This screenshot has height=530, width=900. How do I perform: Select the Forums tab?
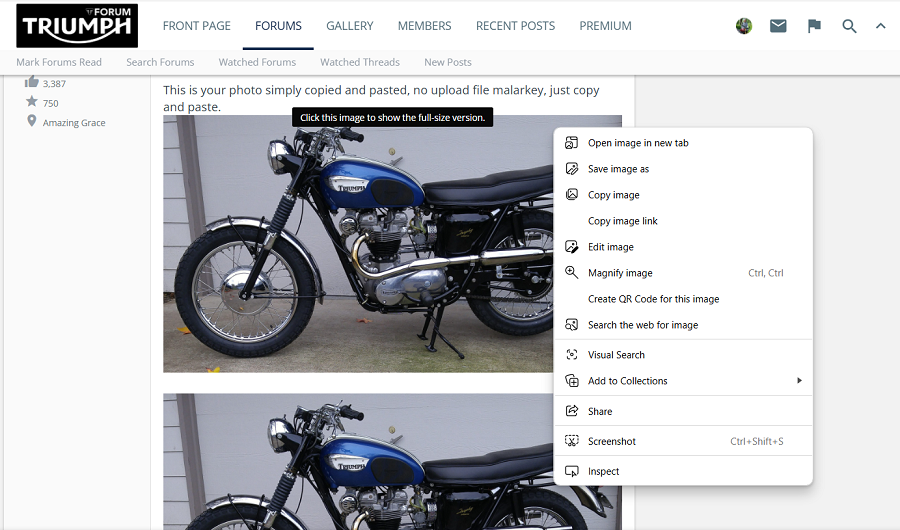[278, 26]
